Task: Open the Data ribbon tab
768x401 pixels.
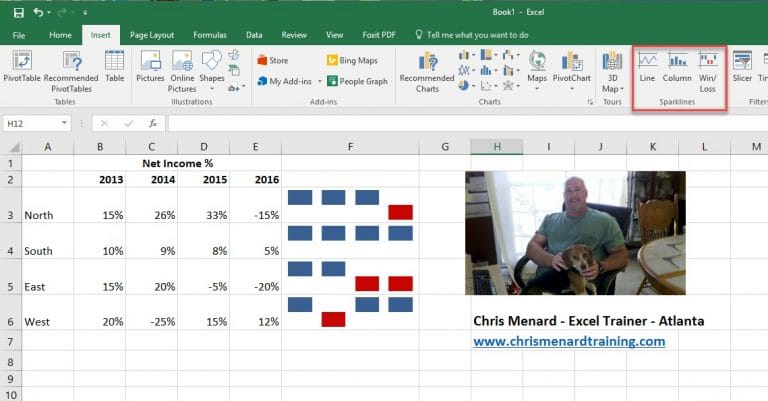Action: coord(254,35)
